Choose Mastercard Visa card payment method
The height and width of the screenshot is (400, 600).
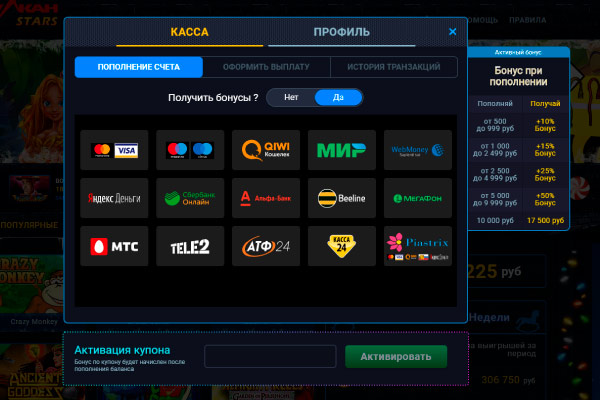(114, 150)
